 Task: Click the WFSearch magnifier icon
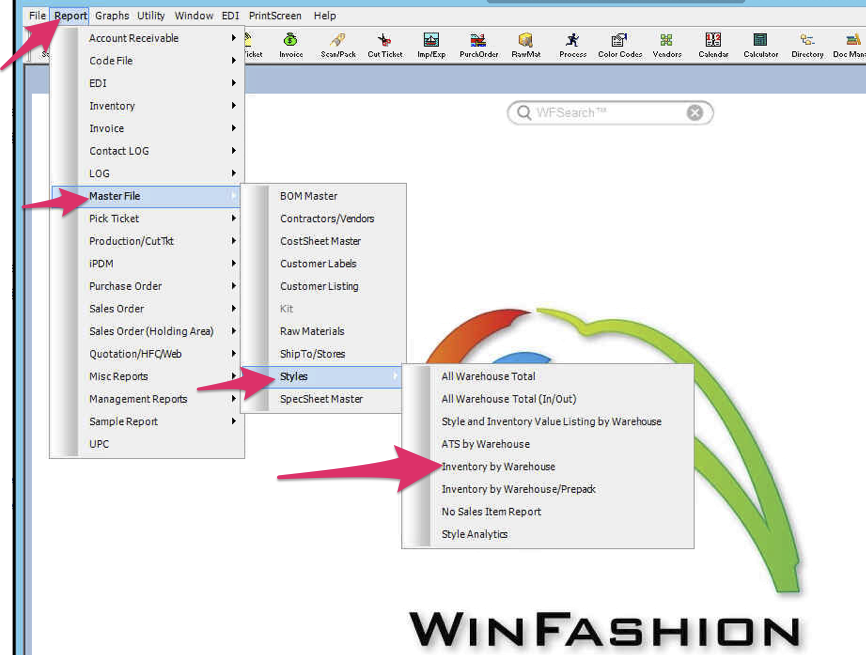[x=524, y=113]
